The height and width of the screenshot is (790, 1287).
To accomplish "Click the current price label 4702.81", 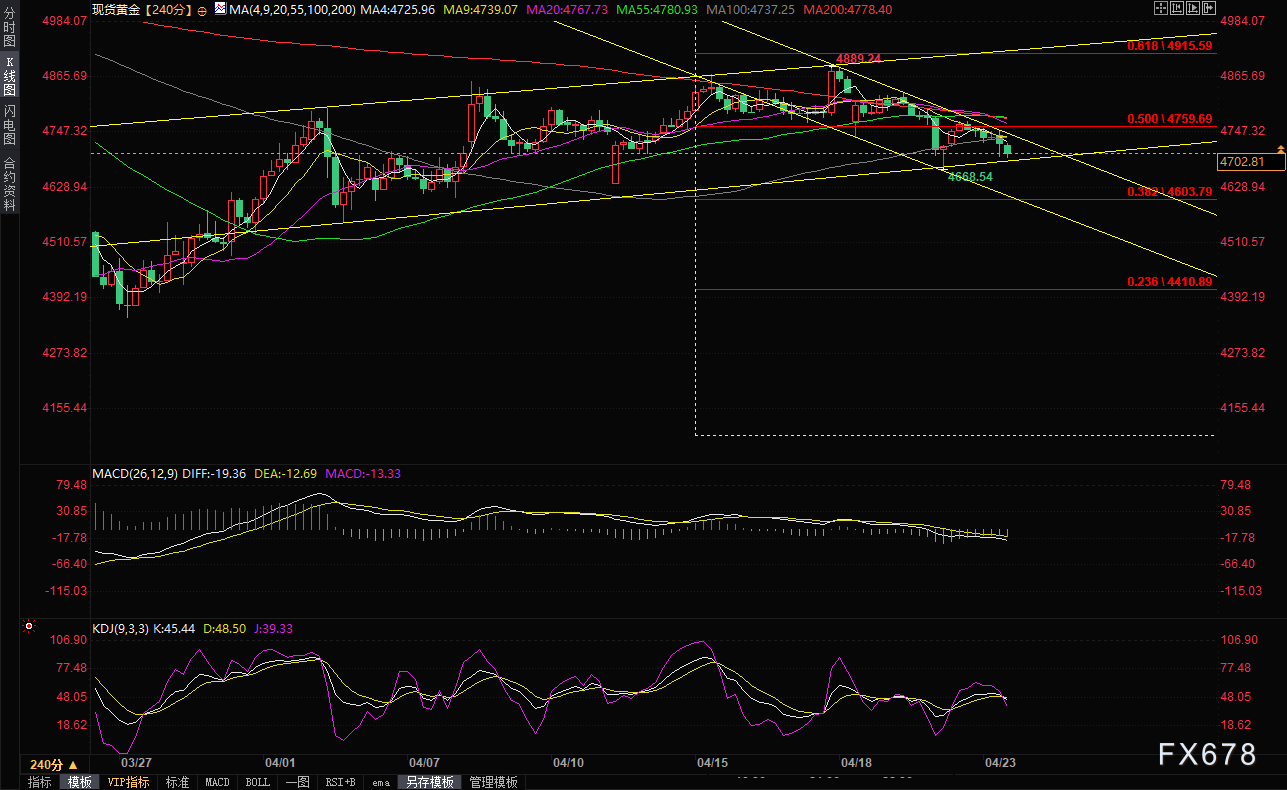I will click(1243, 162).
